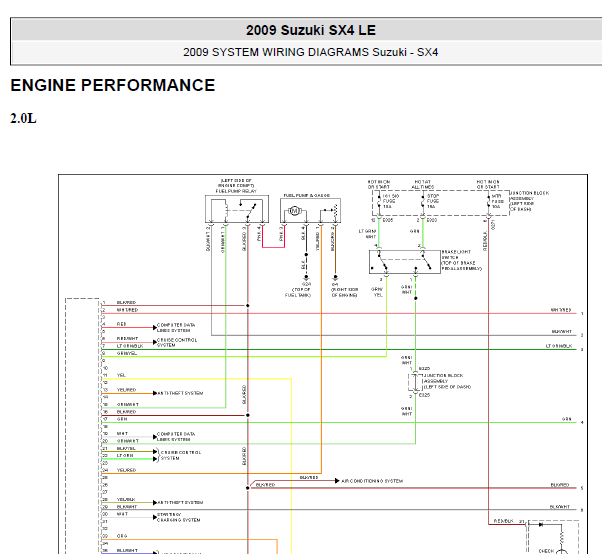
Task: Click the 'ENGINE PERFORMANCE' heading
Action: 112,85
